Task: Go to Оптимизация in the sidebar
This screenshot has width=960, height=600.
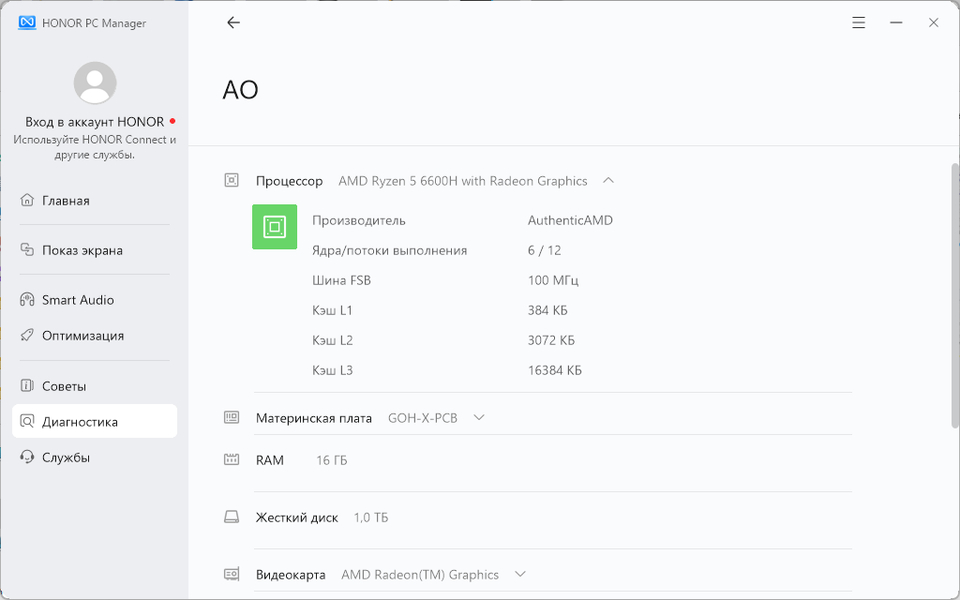Action: 83,336
